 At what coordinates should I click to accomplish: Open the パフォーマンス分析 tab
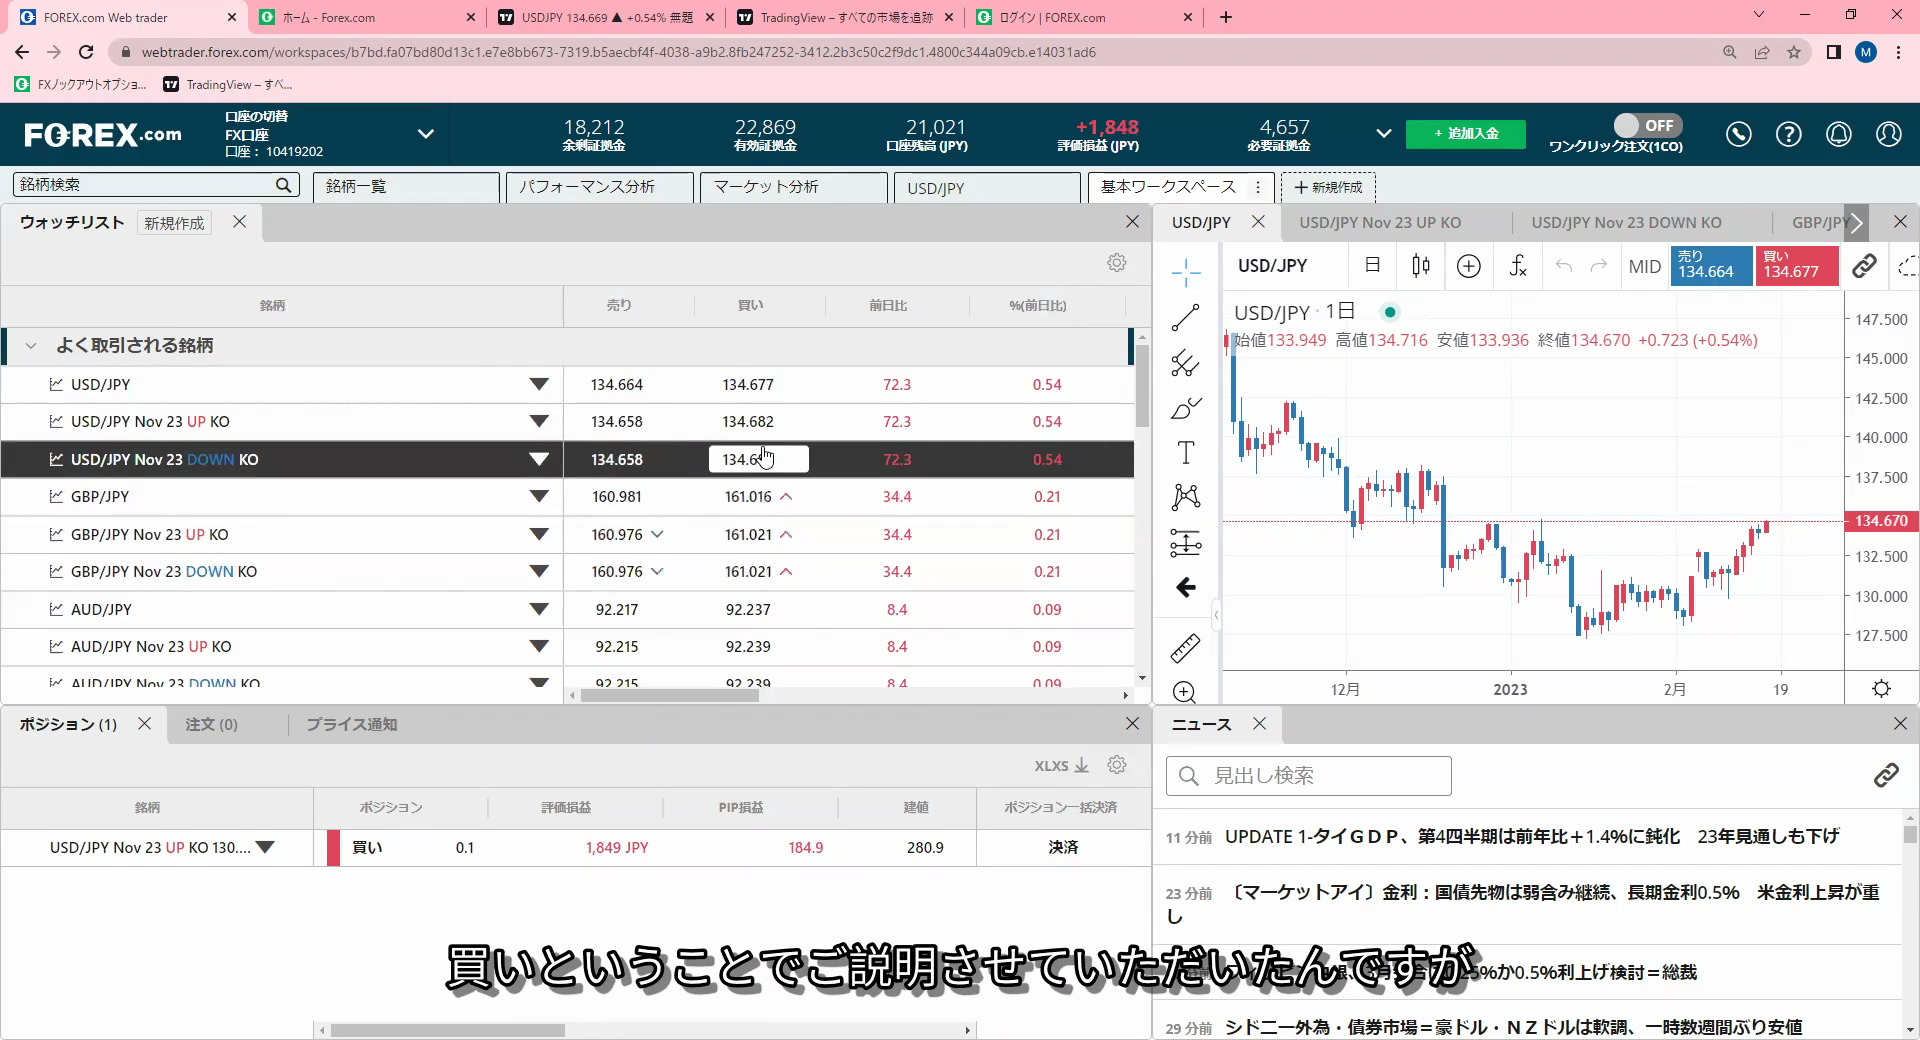pyautogui.click(x=600, y=187)
